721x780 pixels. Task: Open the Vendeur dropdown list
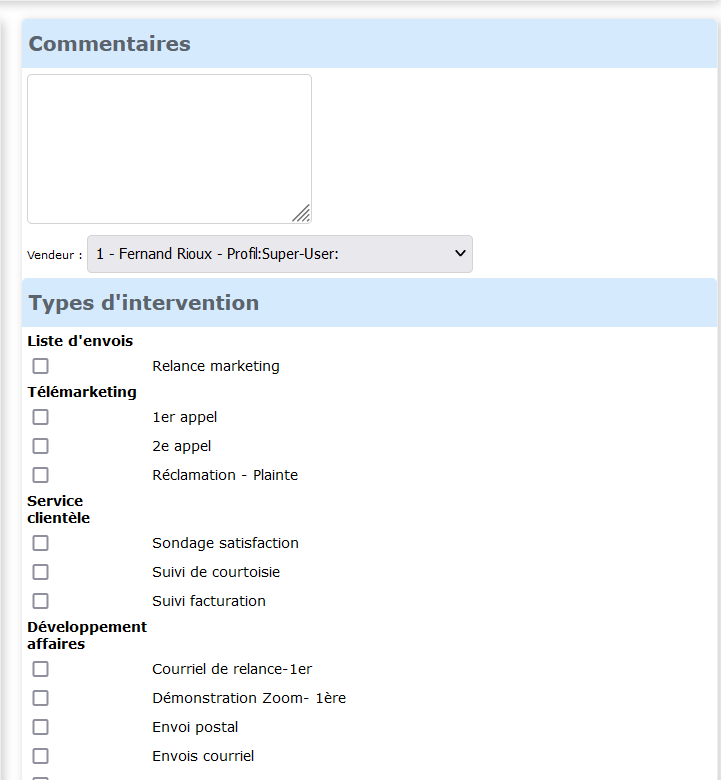(280, 254)
